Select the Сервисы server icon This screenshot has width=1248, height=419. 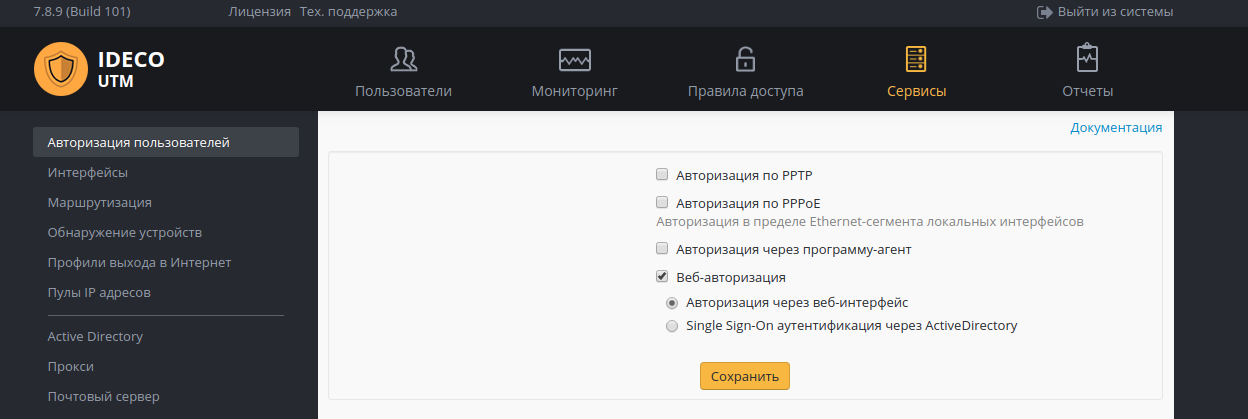click(x=916, y=59)
